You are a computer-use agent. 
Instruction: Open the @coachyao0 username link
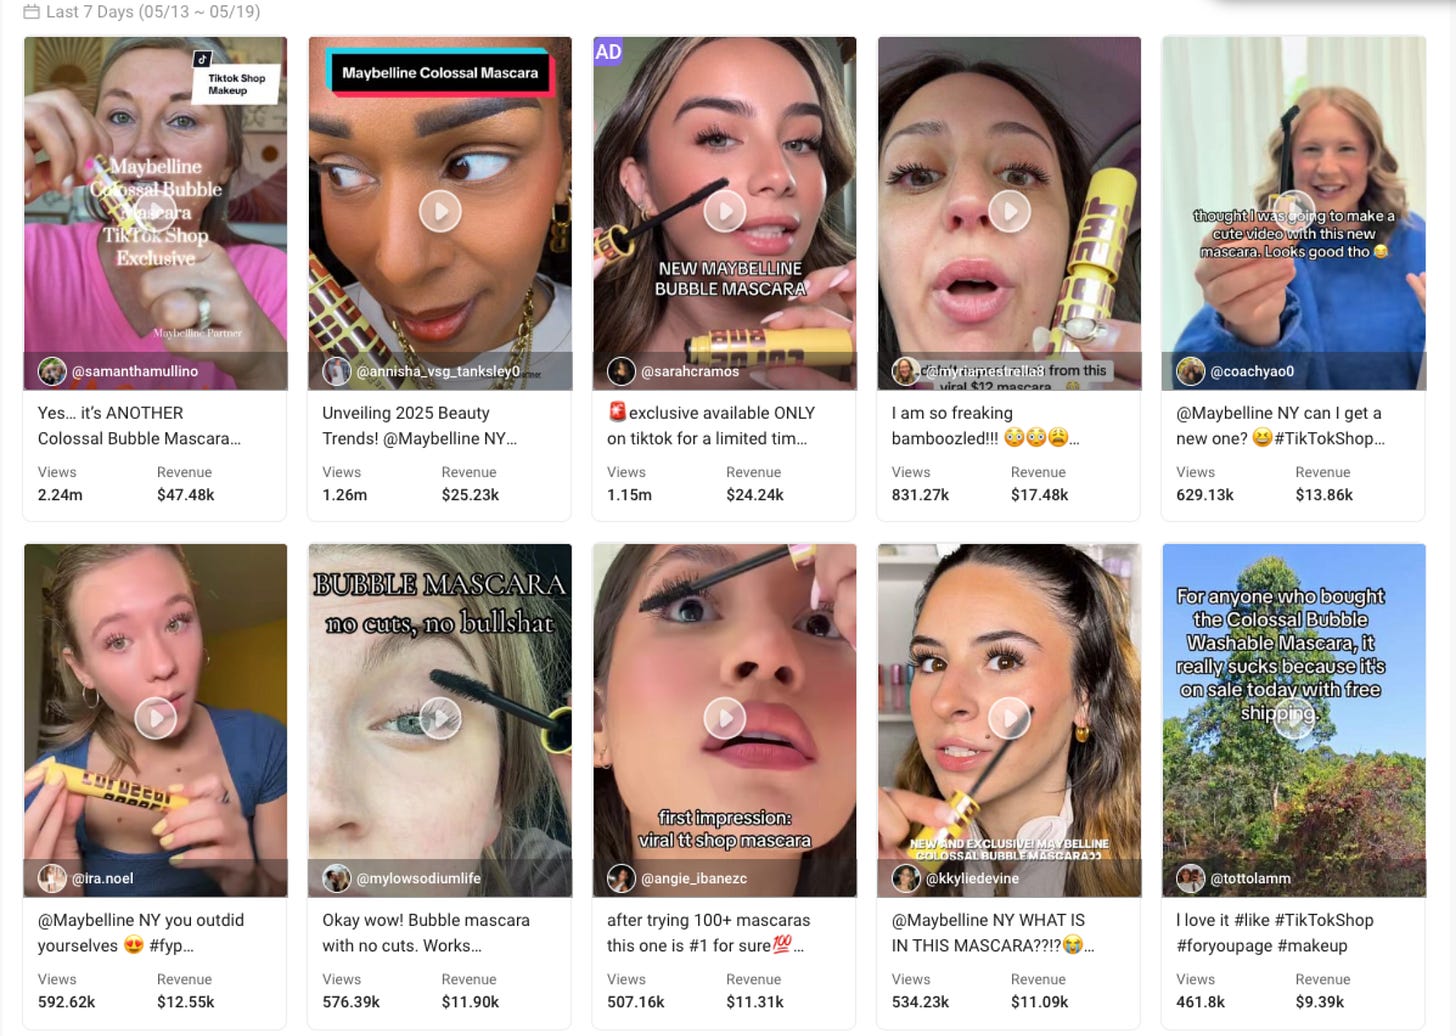pyautogui.click(x=1252, y=371)
